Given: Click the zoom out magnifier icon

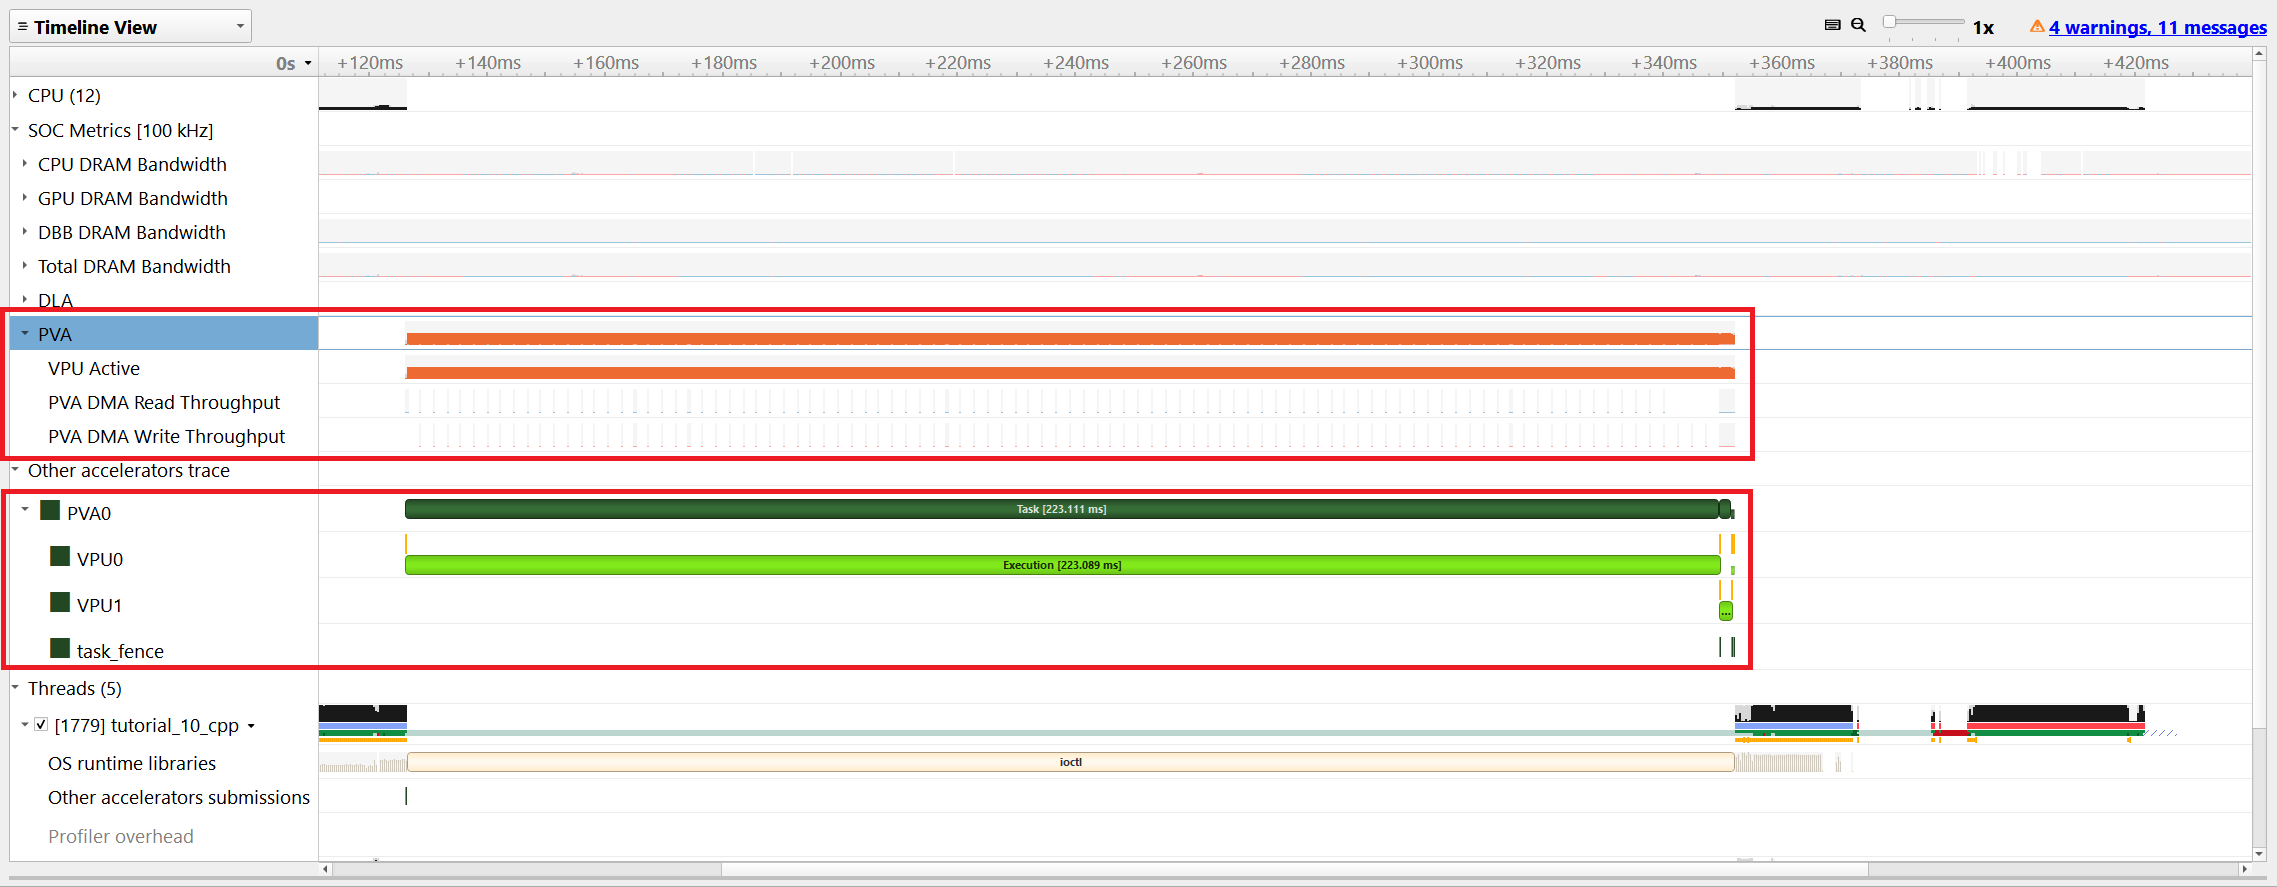Looking at the screenshot, I should [1858, 25].
